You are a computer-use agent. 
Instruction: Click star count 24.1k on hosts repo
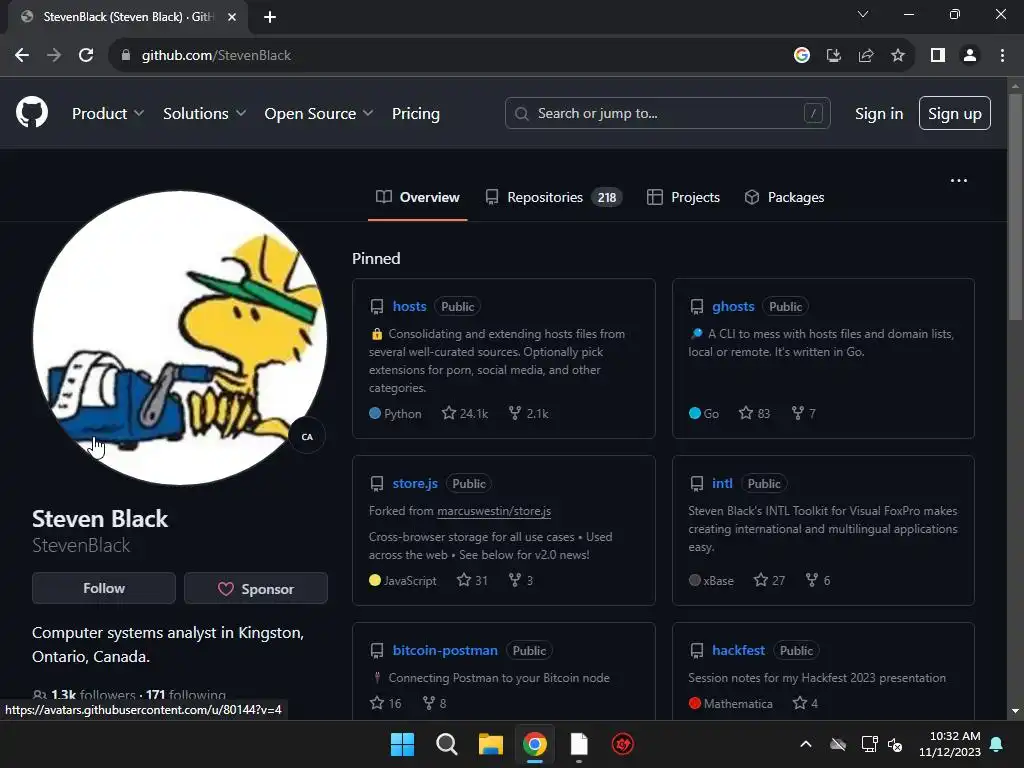click(x=465, y=413)
